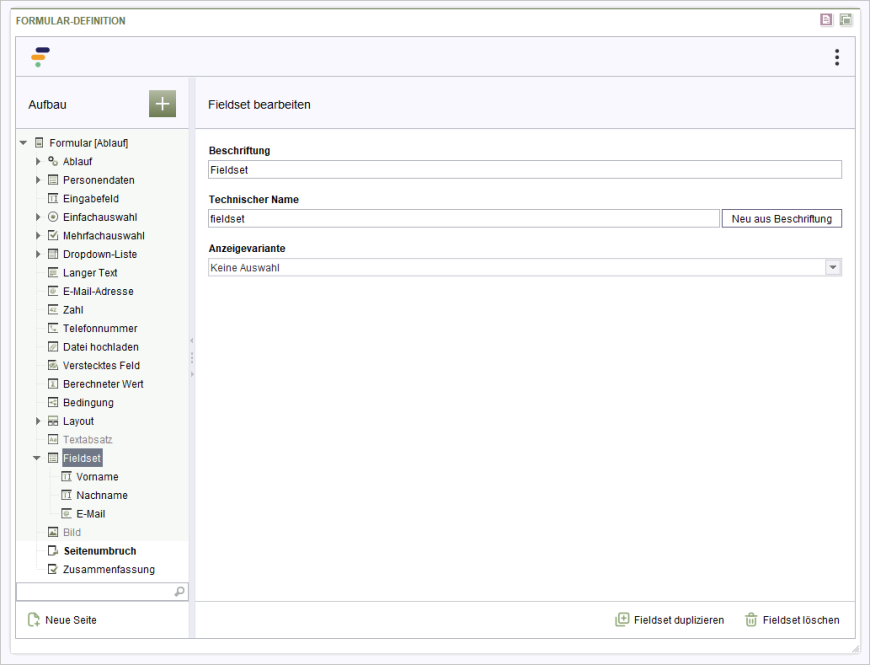Image resolution: width=870 pixels, height=665 pixels.
Task: Focus the Technischer Name field
Action: (x=463, y=218)
